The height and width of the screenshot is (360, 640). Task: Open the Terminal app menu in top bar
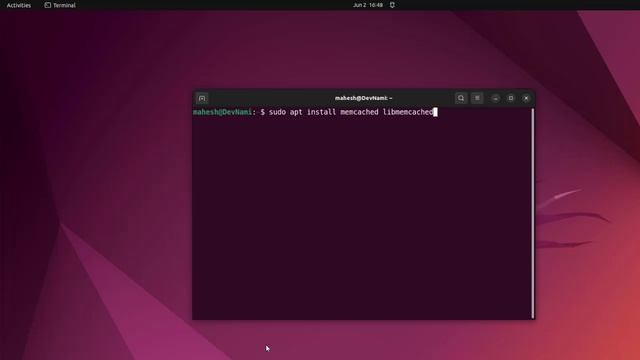(60, 5)
